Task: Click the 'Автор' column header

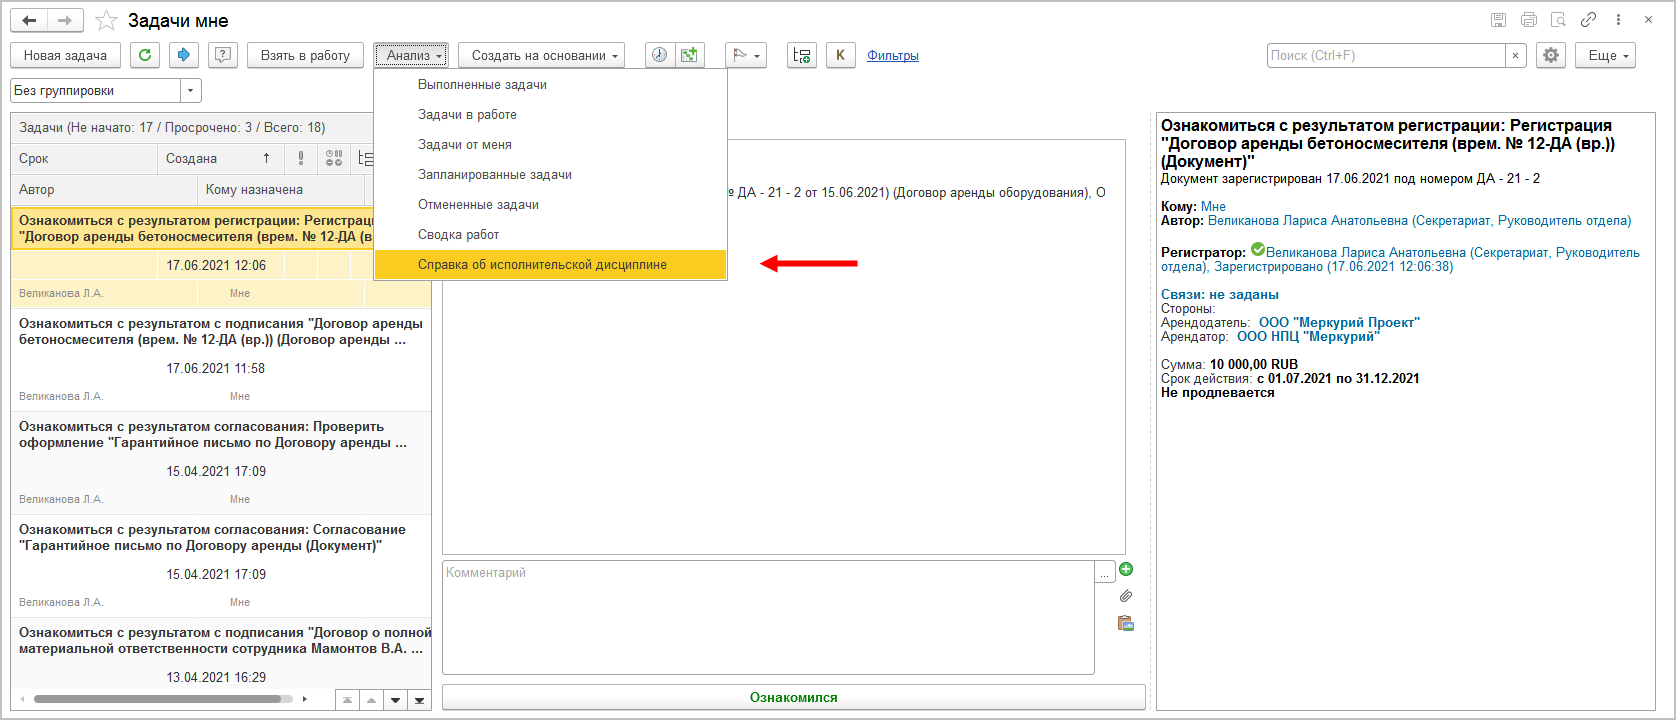Action: [x=104, y=189]
